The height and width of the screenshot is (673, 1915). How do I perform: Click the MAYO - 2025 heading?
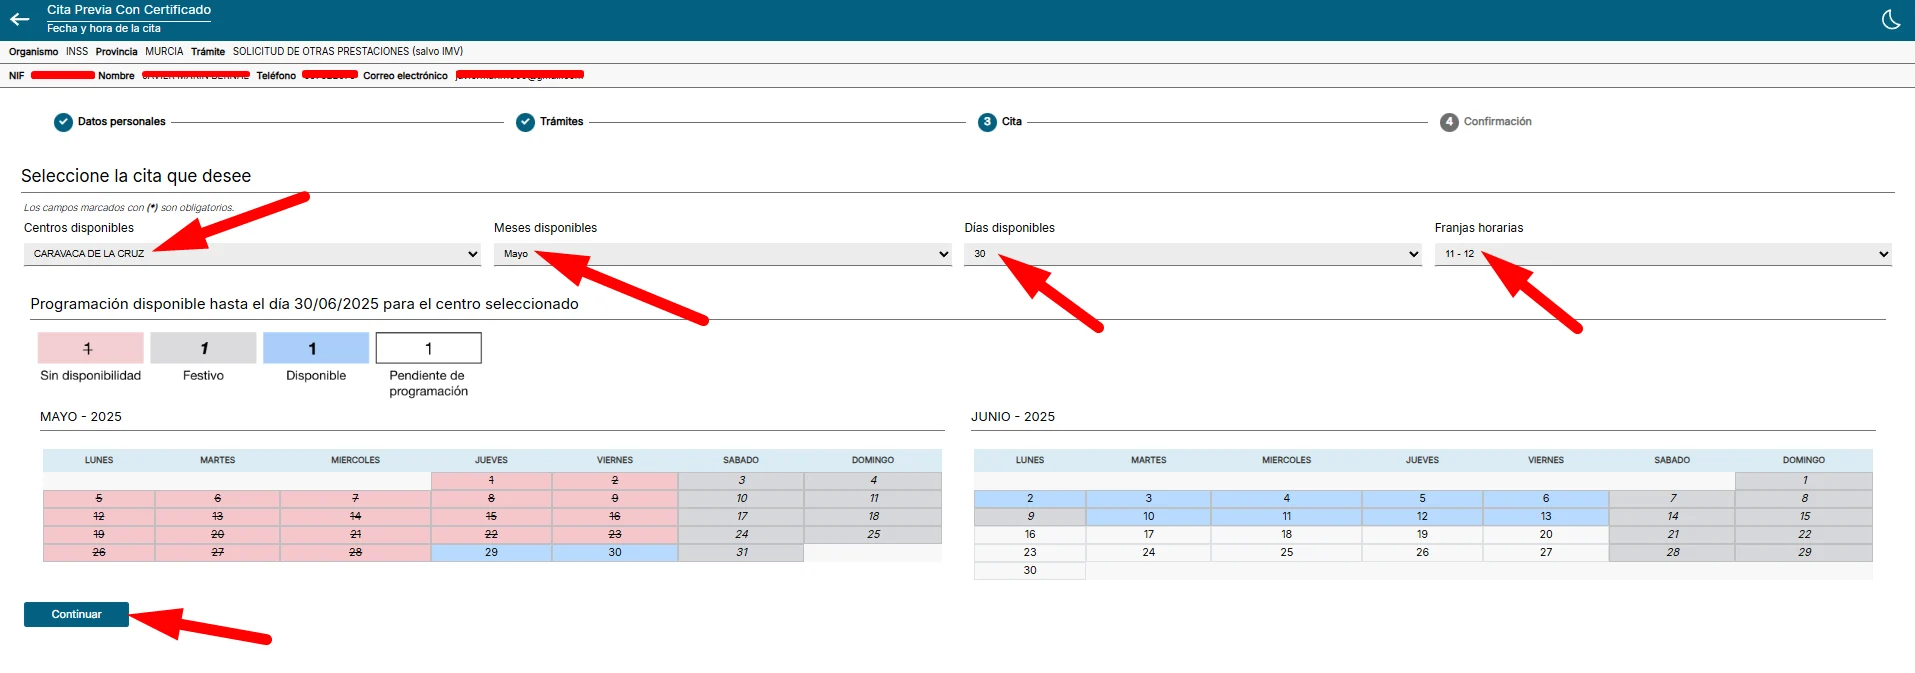point(81,417)
